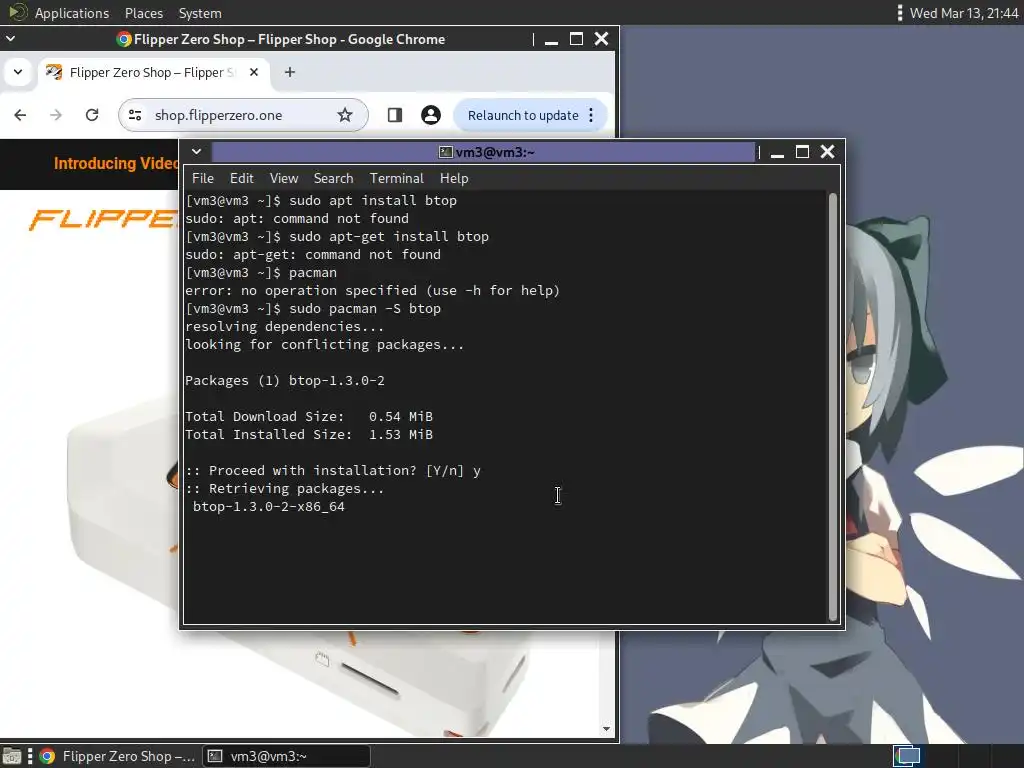The height and width of the screenshot is (768, 1024).
Task: Click 'sudo: apt: command not found' line
Action: click(x=296, y=218)
